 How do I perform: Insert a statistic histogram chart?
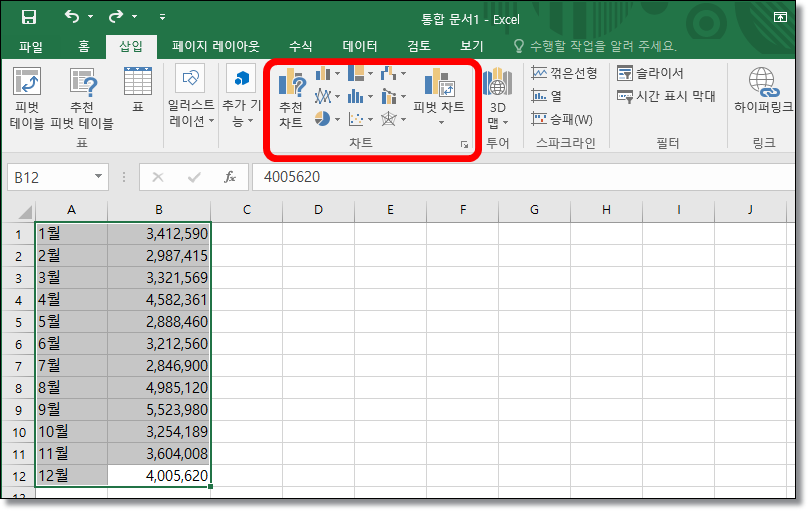[x=360, y=96]
